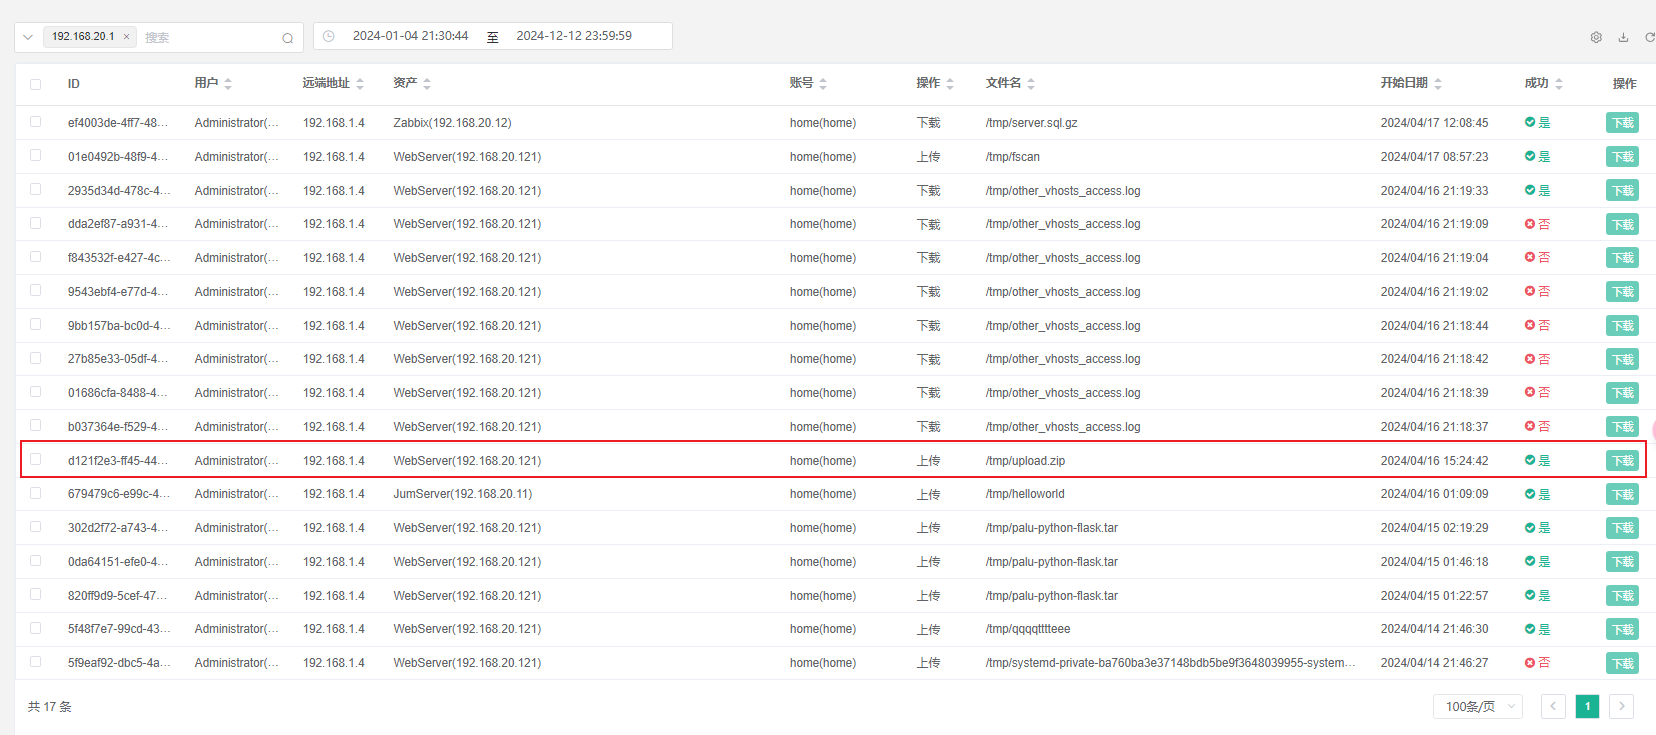Open the table settings gear icon
The image size is (1656, 735).
(1596, 37)
